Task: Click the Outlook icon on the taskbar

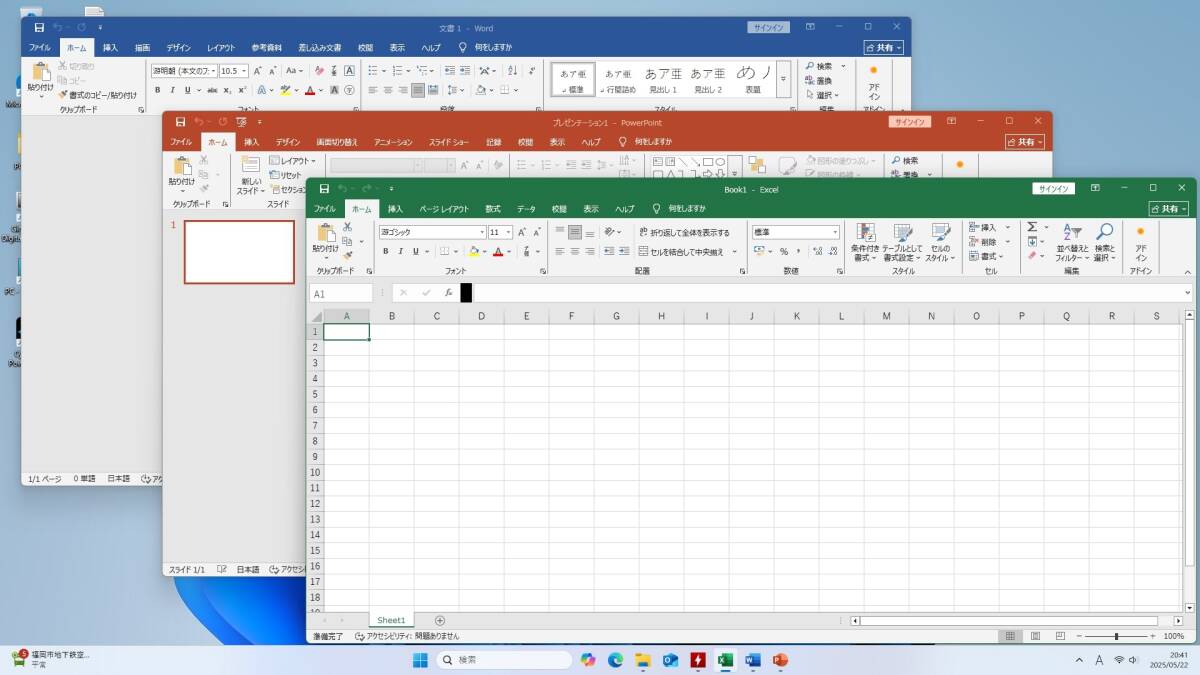Action: click(670, 660)
